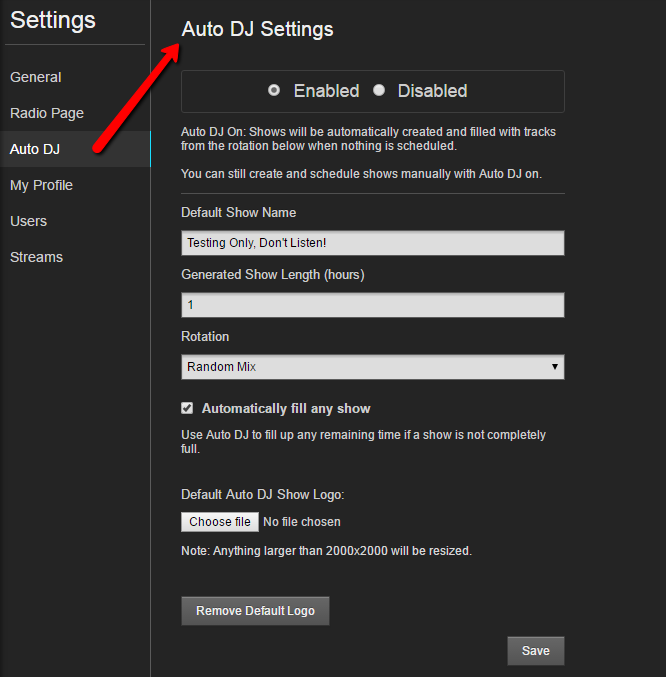This screenshot has height=677, width=666.
Task: Select the Disabled radio button
Action: coord(379,90)
